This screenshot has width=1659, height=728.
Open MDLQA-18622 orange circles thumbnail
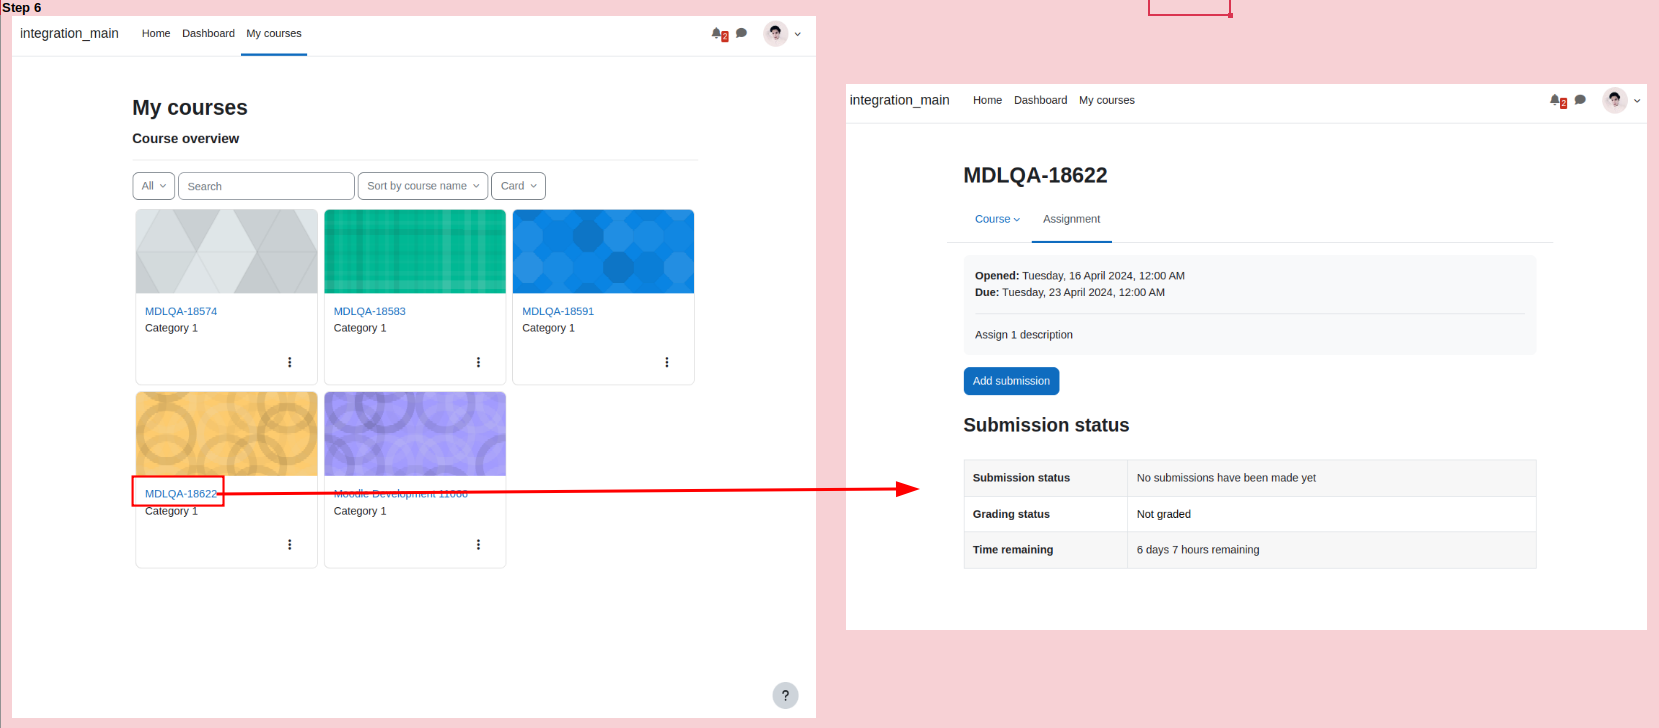(x=227, y=434)
